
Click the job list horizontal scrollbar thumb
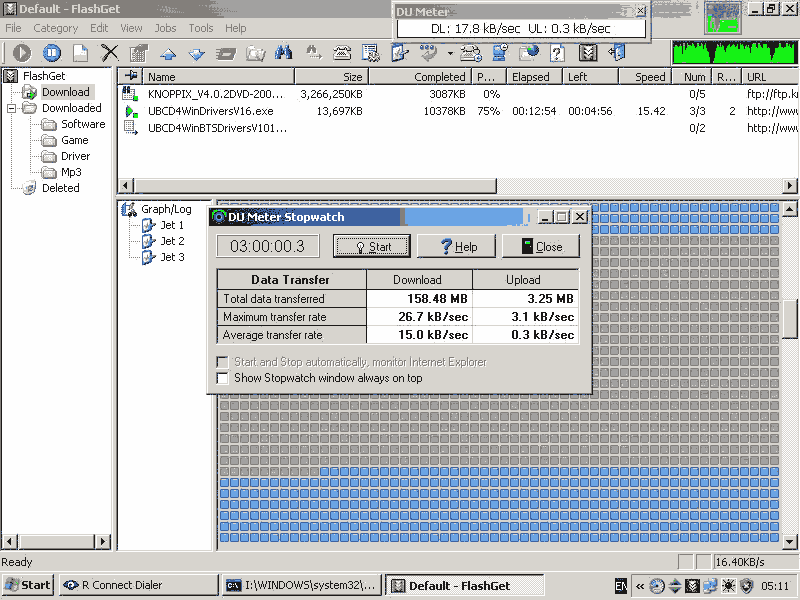[x=315, y=185]
